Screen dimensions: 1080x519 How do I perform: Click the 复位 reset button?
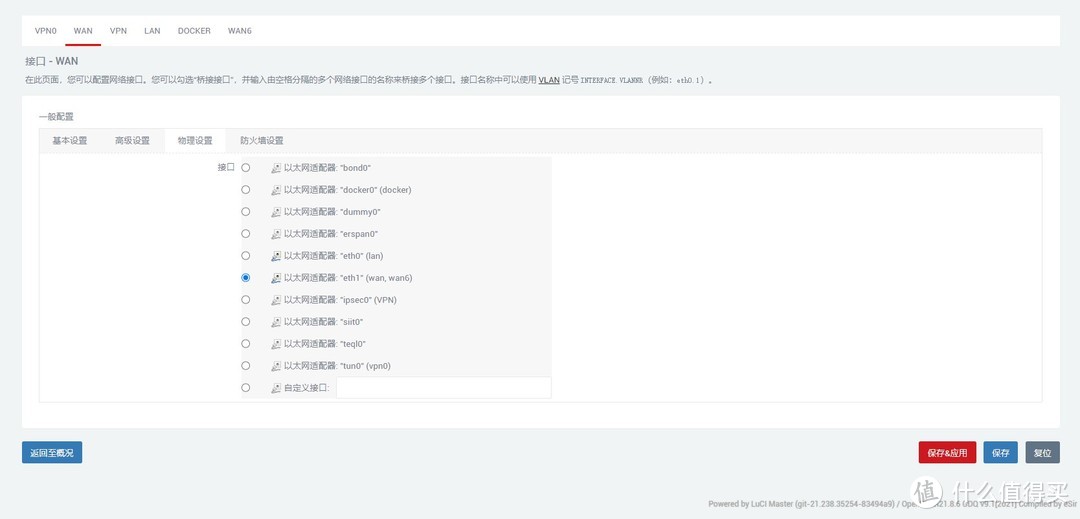[1043, 452]
